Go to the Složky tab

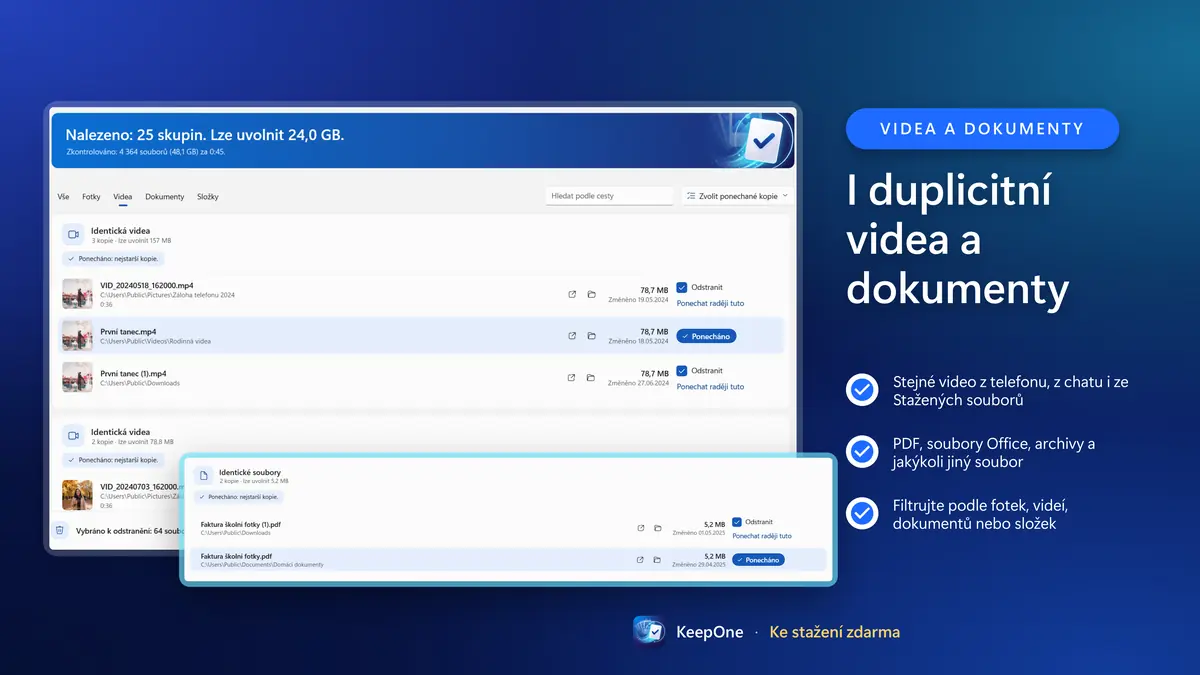tap(208, 197)
